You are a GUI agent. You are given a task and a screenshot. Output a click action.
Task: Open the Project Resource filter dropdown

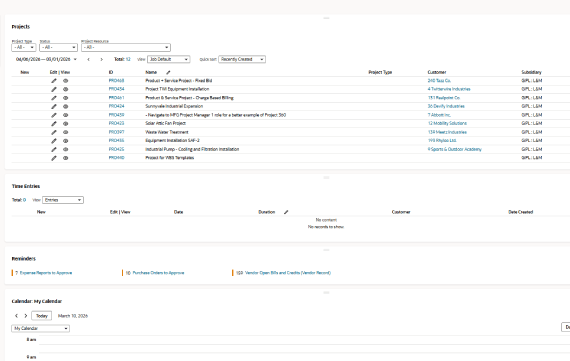click(126, 47)
